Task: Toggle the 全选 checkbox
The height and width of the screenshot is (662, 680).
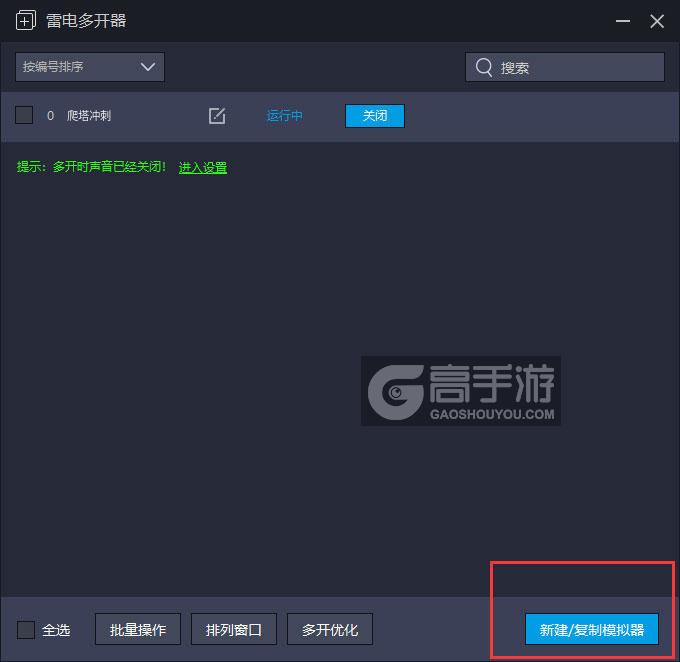Action: tap(26, 629)
